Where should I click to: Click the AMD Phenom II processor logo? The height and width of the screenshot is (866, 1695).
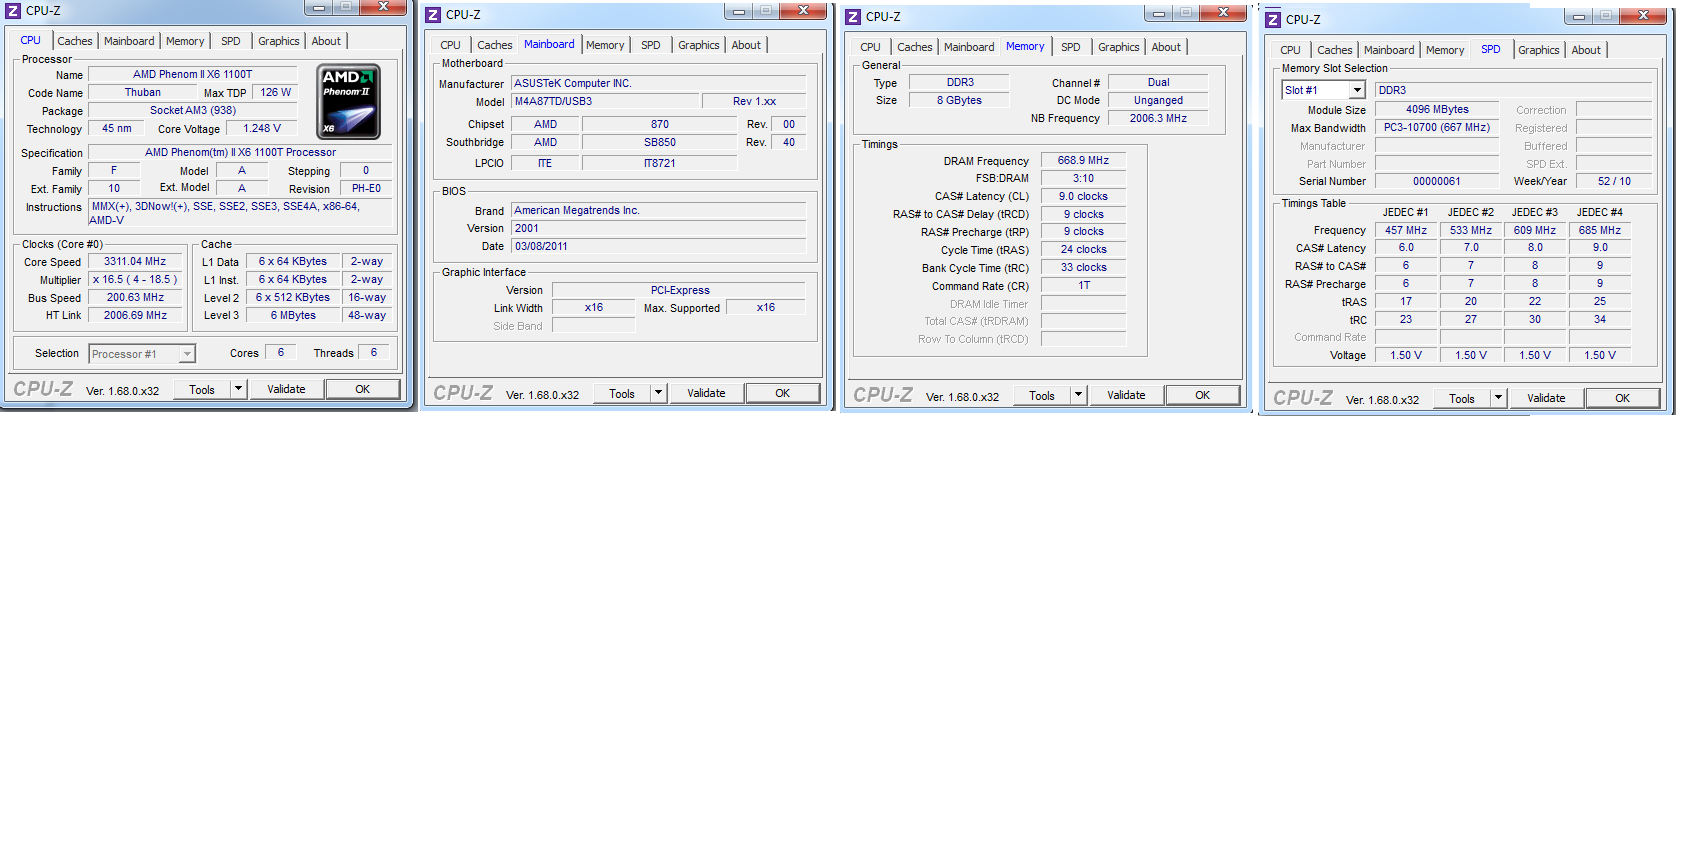[348, 101]
